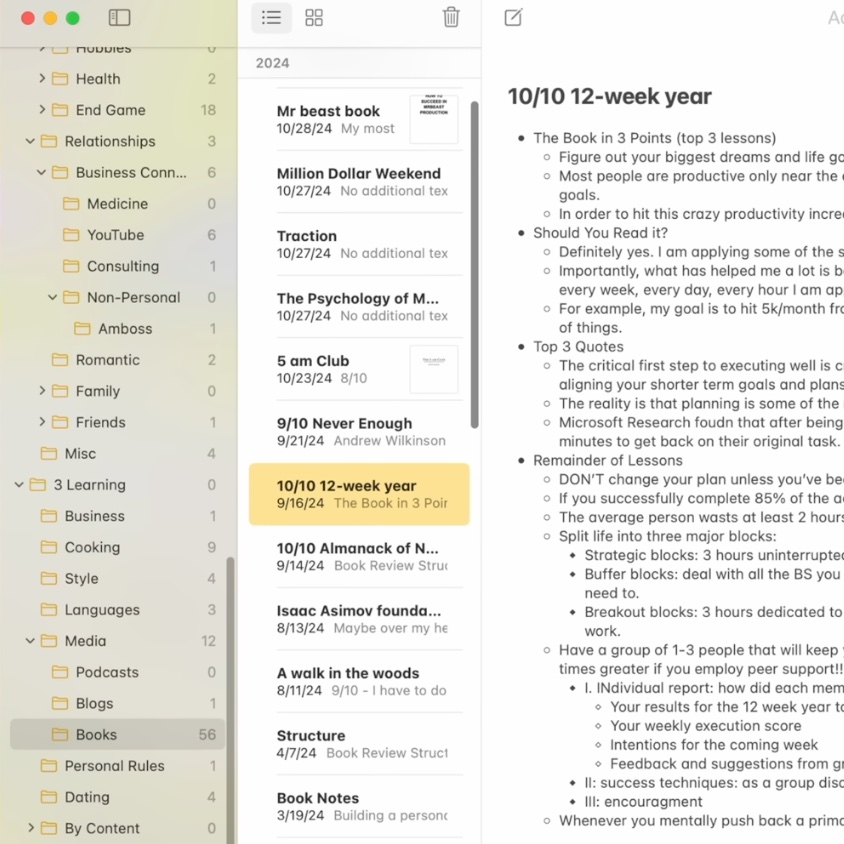Expand the End Game folder
This screenshot has height=844, width=844.
tap(42, 110)
